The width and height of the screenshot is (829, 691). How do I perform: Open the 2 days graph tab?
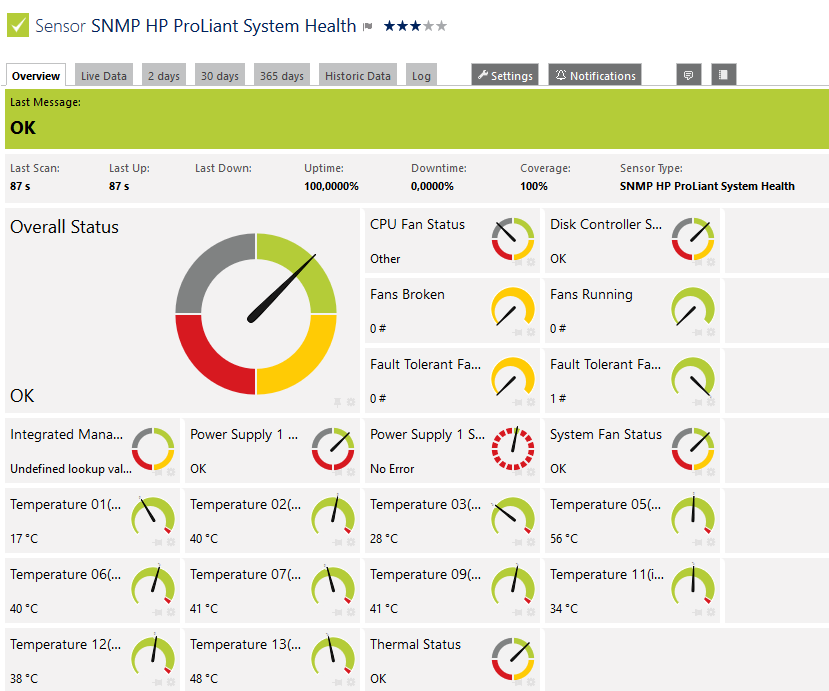(164, 75)
